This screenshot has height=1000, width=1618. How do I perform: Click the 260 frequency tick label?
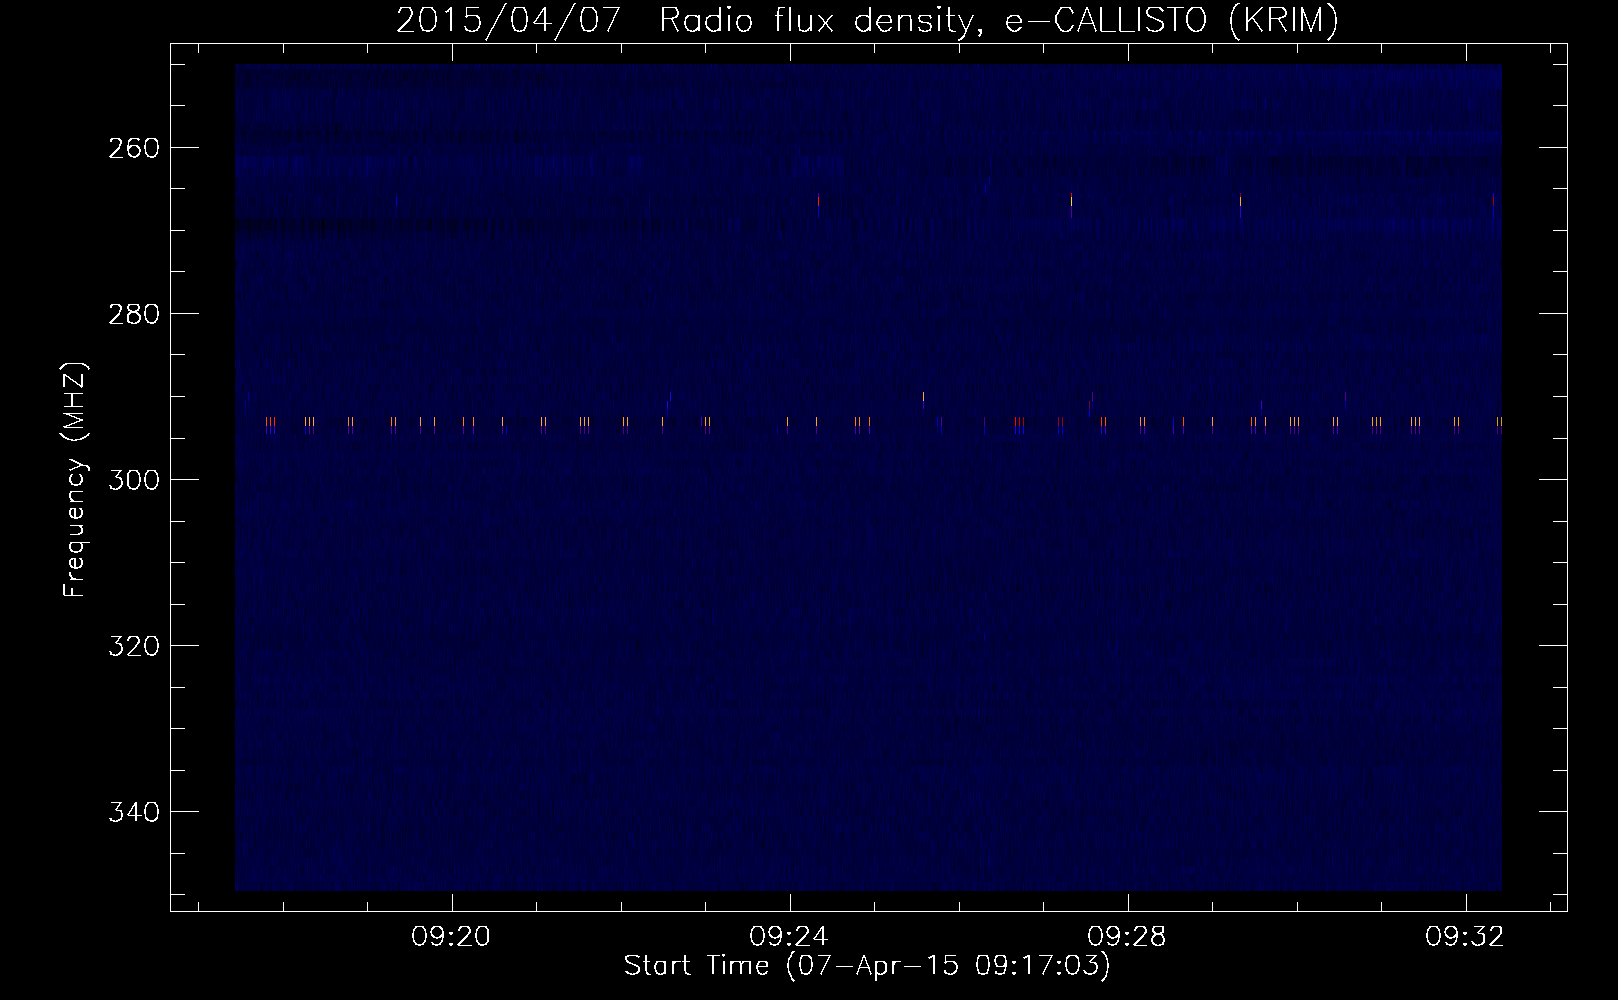coord(133,148)
